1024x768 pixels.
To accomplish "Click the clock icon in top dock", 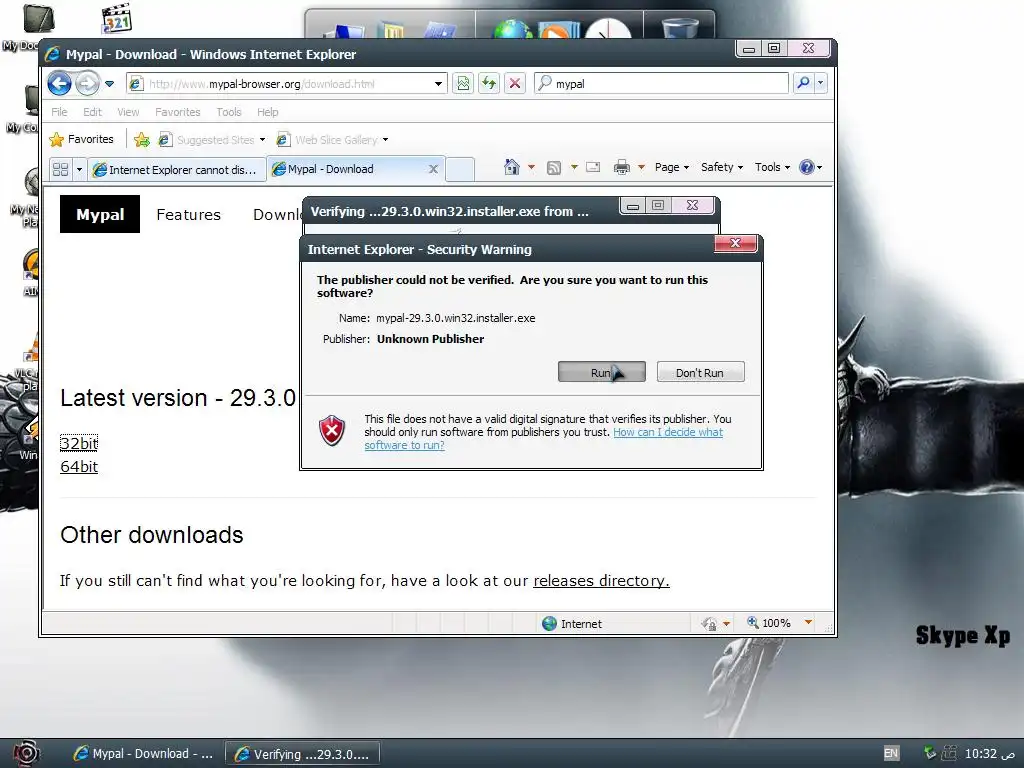I will (608, 28).
